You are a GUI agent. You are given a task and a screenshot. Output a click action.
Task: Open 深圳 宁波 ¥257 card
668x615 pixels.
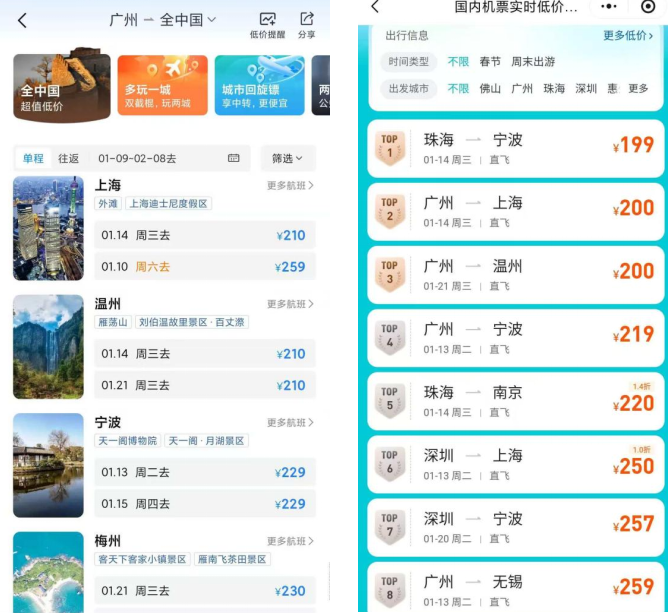tap(515, 528)
